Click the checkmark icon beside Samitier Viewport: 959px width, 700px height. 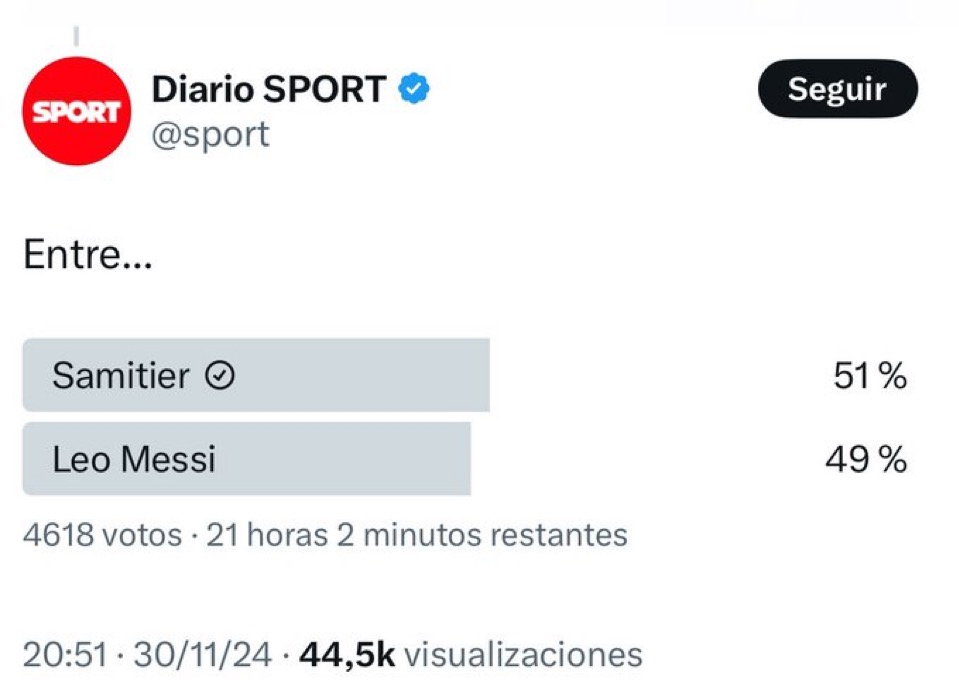219,376
